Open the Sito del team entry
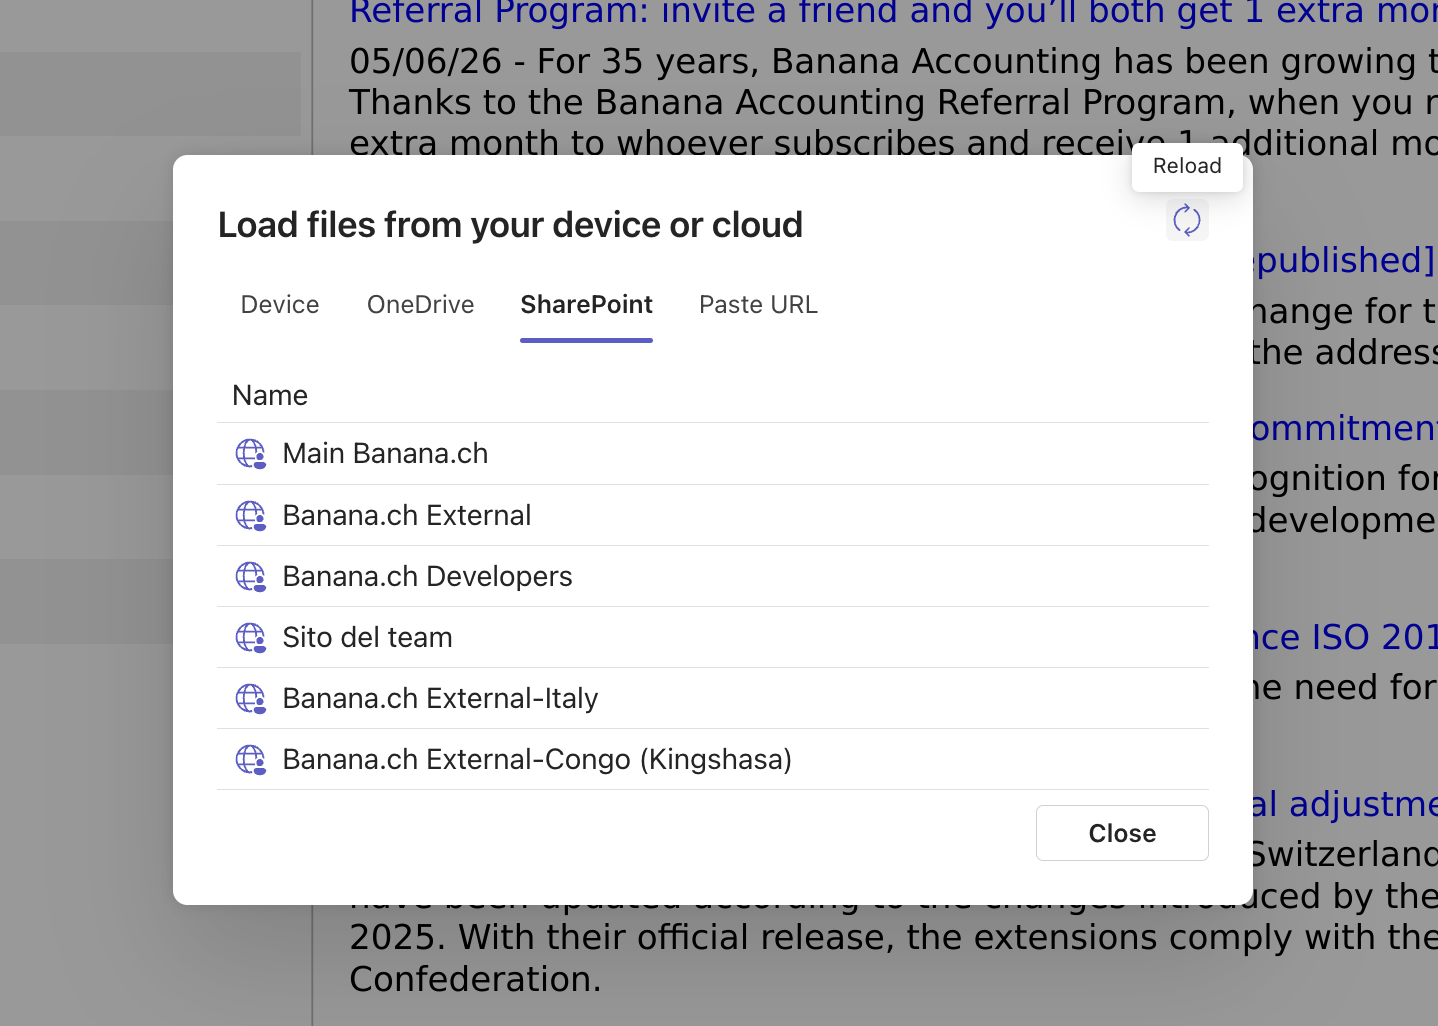Screen dimensions: 1438x1026 712,637
